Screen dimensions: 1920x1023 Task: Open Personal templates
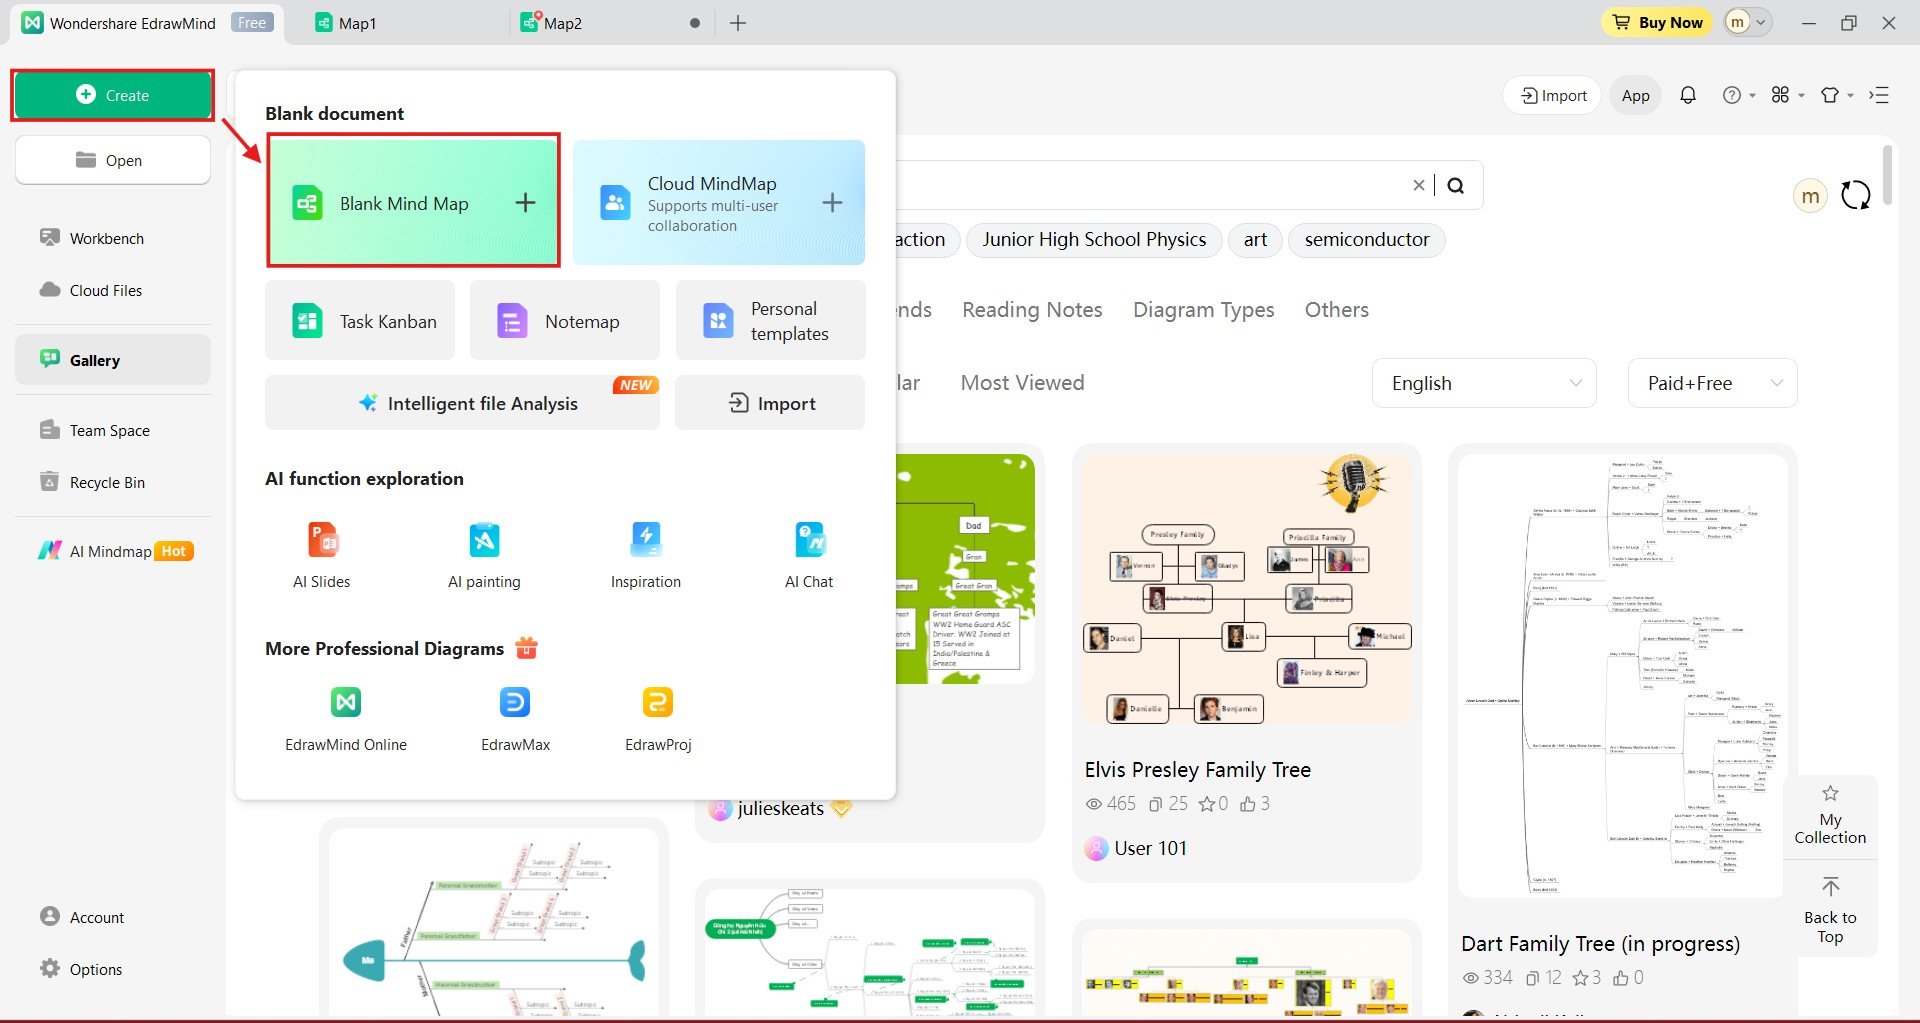(770, 321)
